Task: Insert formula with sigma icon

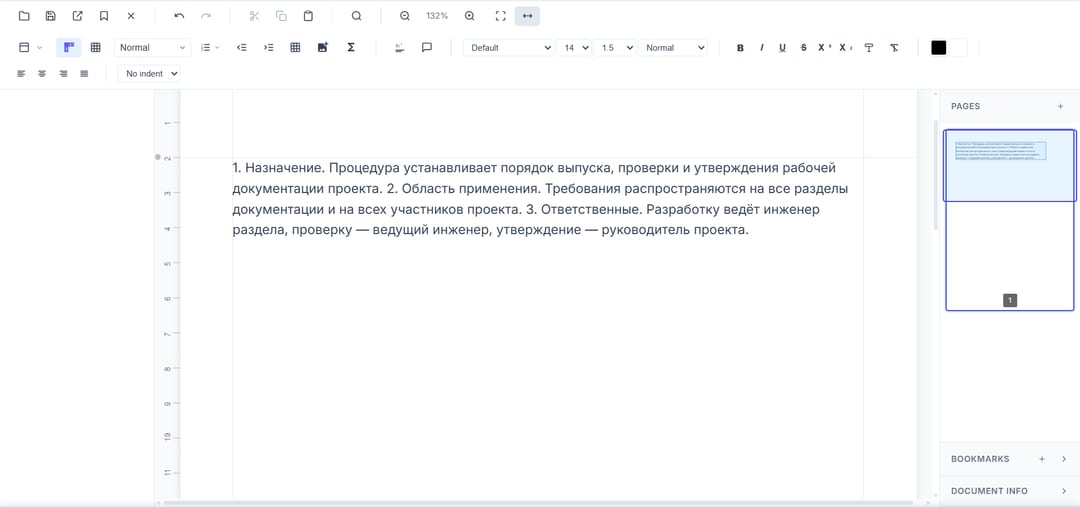Action: pyautogui.click(x=351, y=48)
